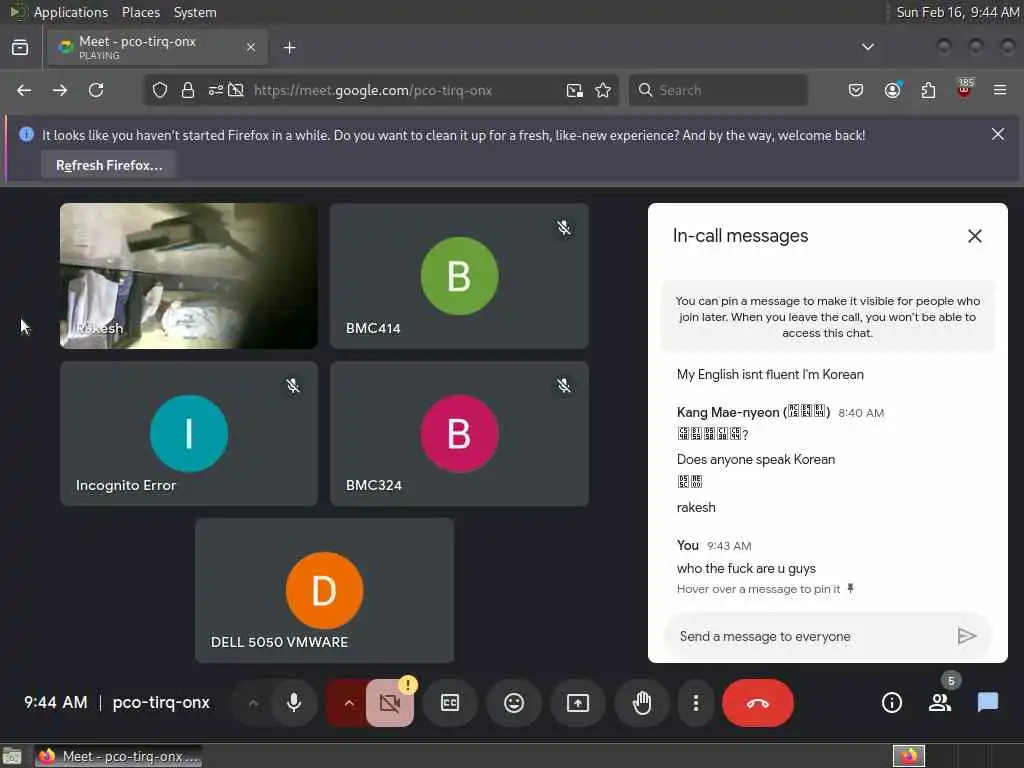This screenshot has height=768, width=1024.
Task: Click the clock showing Sun Feb 16, 9:44 AM
Action: [957, 12]
